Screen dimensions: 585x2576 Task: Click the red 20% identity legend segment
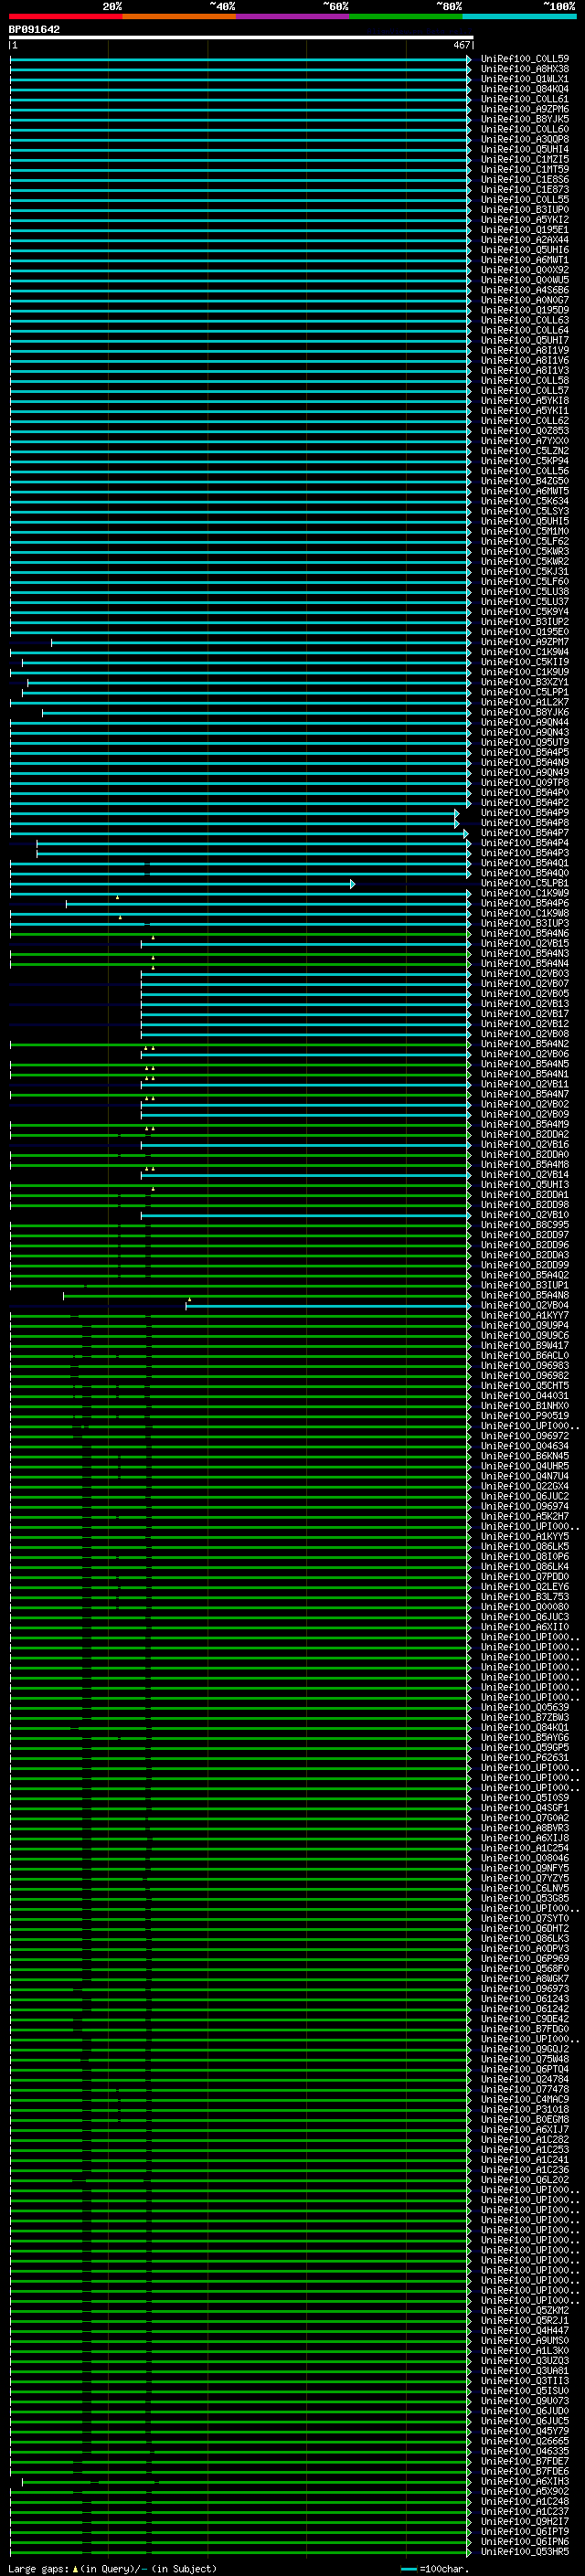click(x=65, y=16)
